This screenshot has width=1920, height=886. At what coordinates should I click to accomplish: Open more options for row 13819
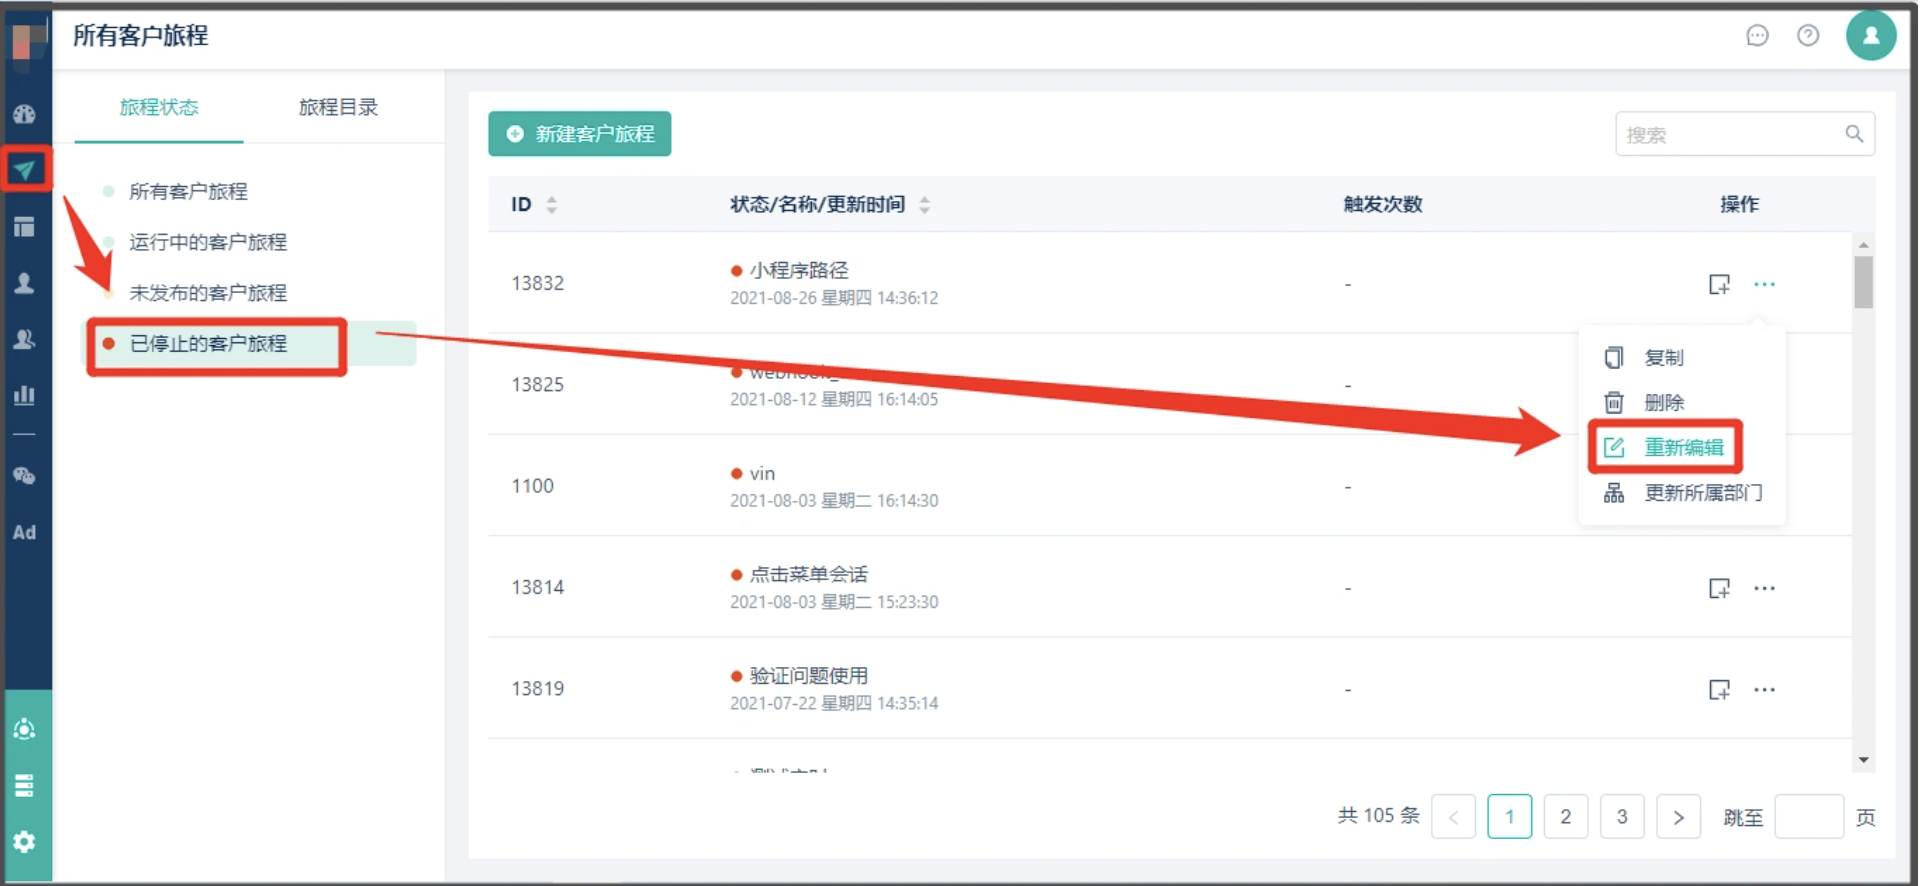(x=1765, y=689)
